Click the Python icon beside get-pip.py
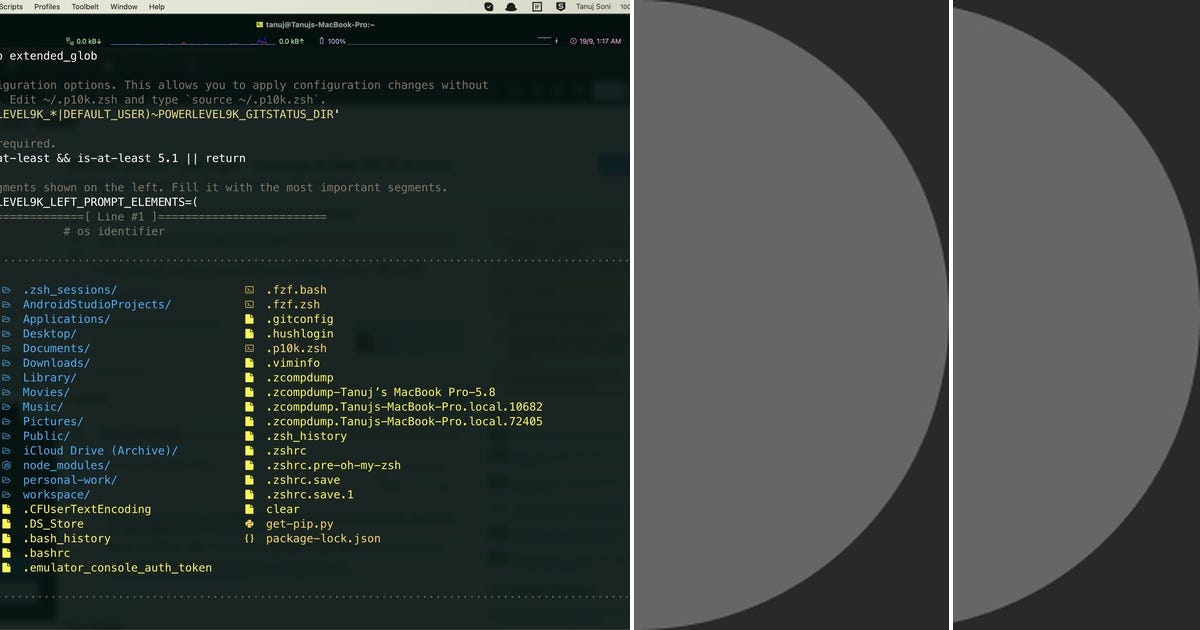1200x630 pixels. click(x=249, y=524)
